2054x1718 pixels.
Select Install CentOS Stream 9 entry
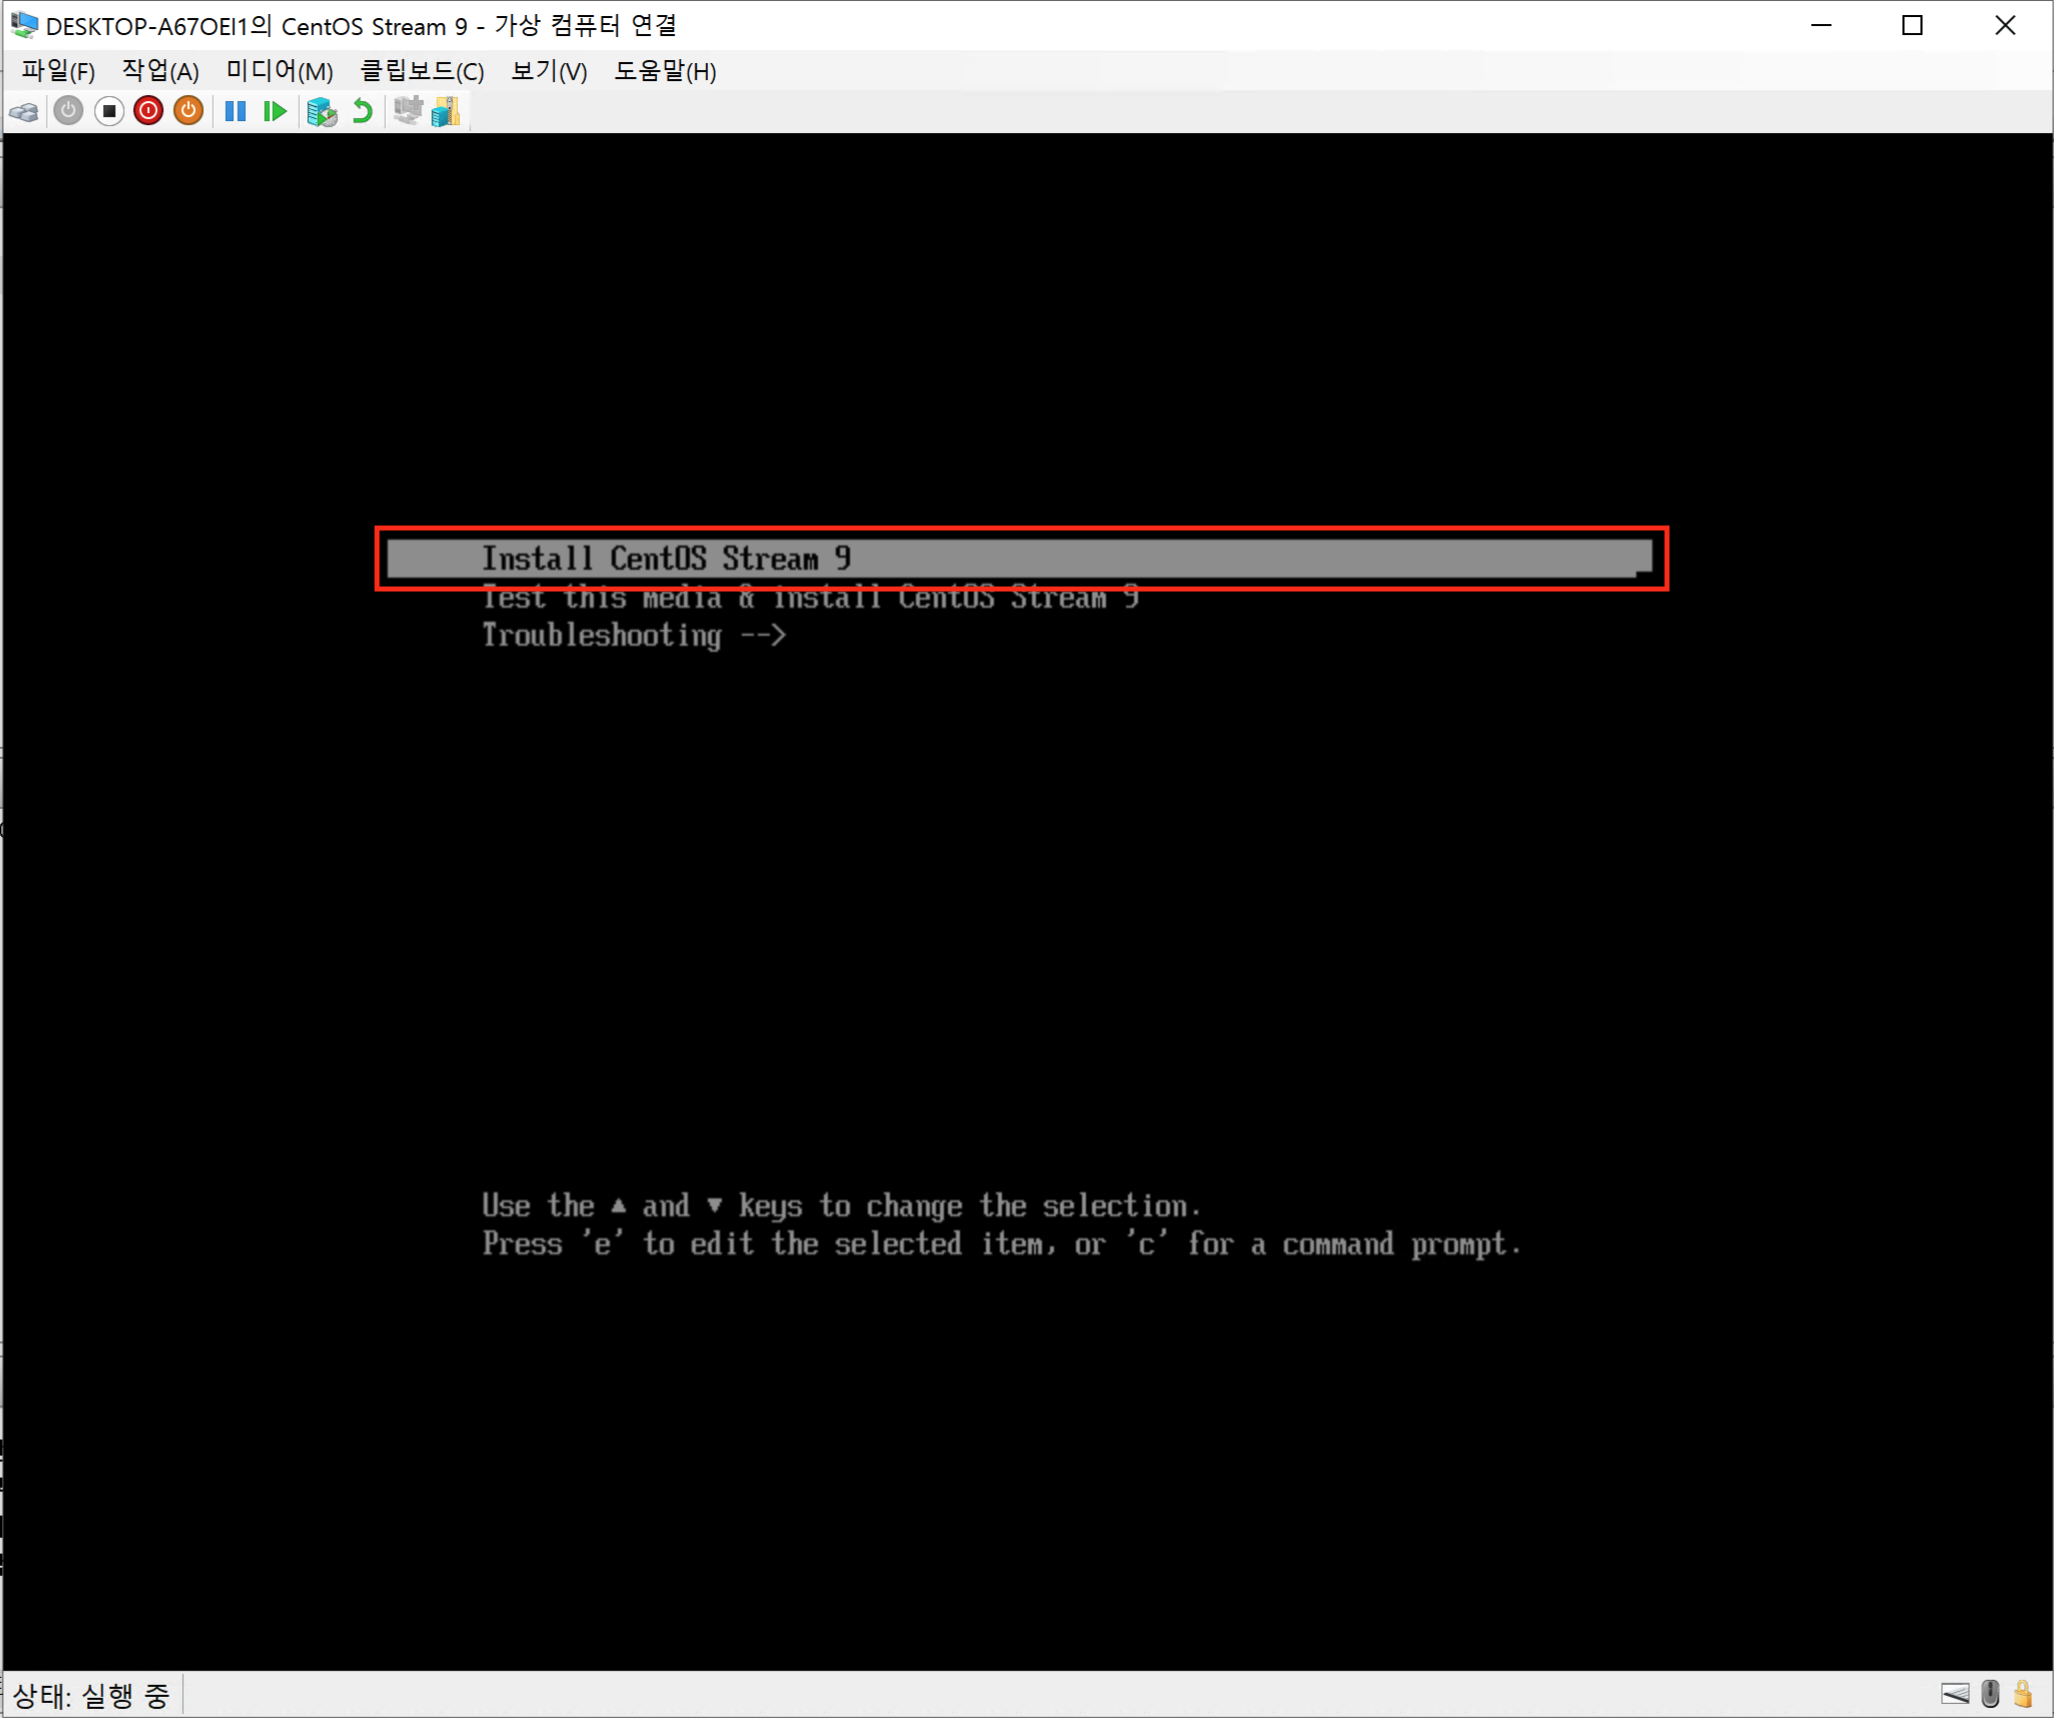click(1019, 558)
